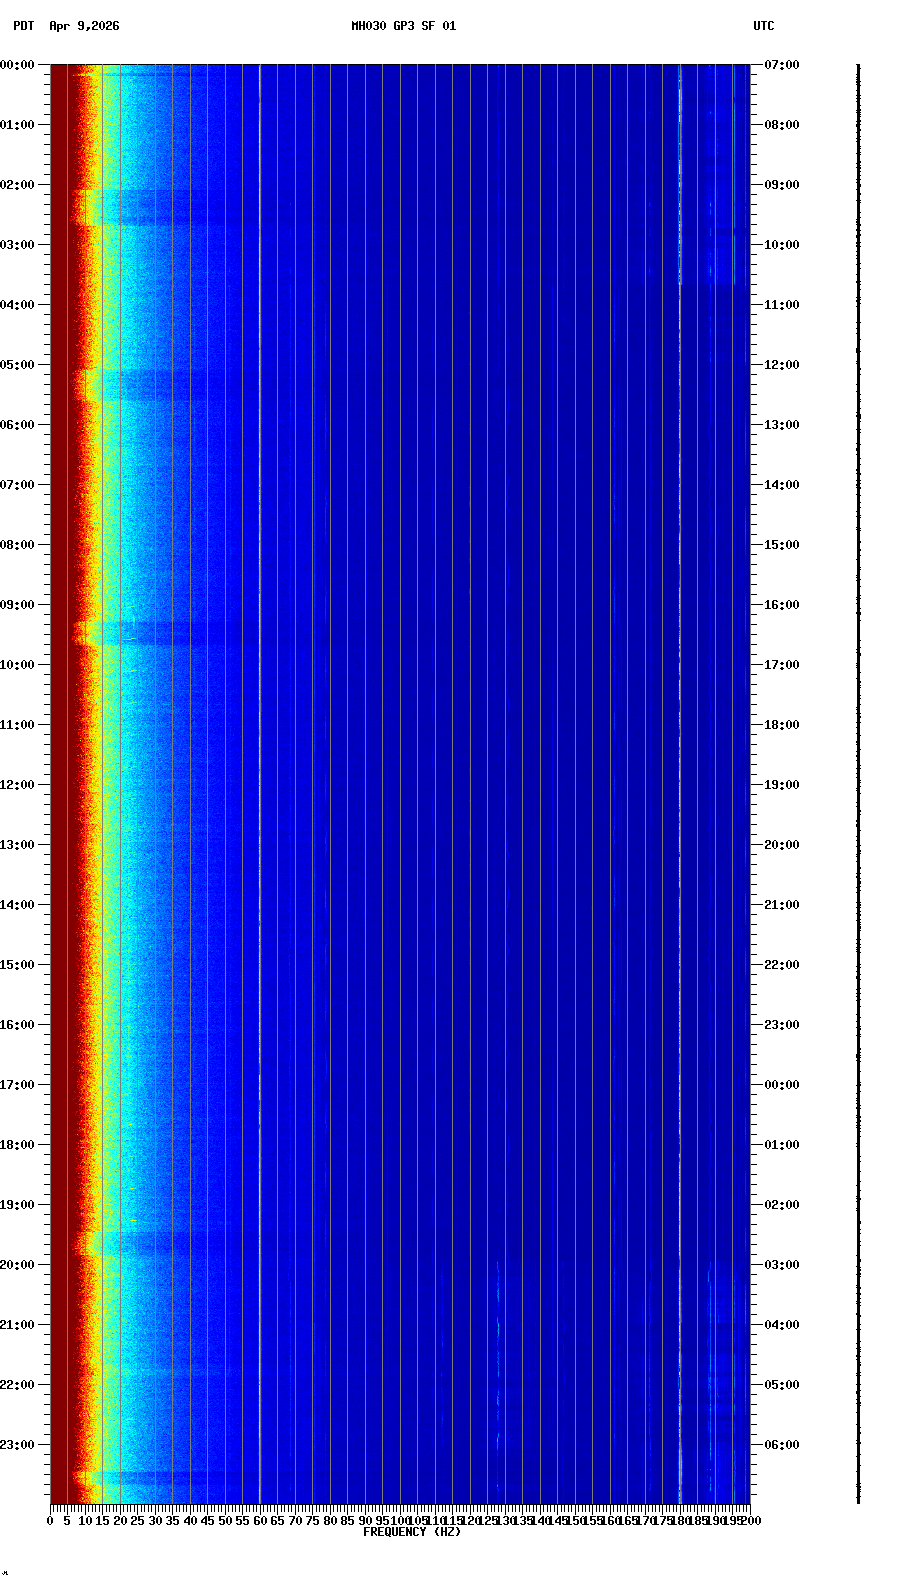Select 05:00 on the PDT time axis
902x1584 pixels.
point(18,365)
